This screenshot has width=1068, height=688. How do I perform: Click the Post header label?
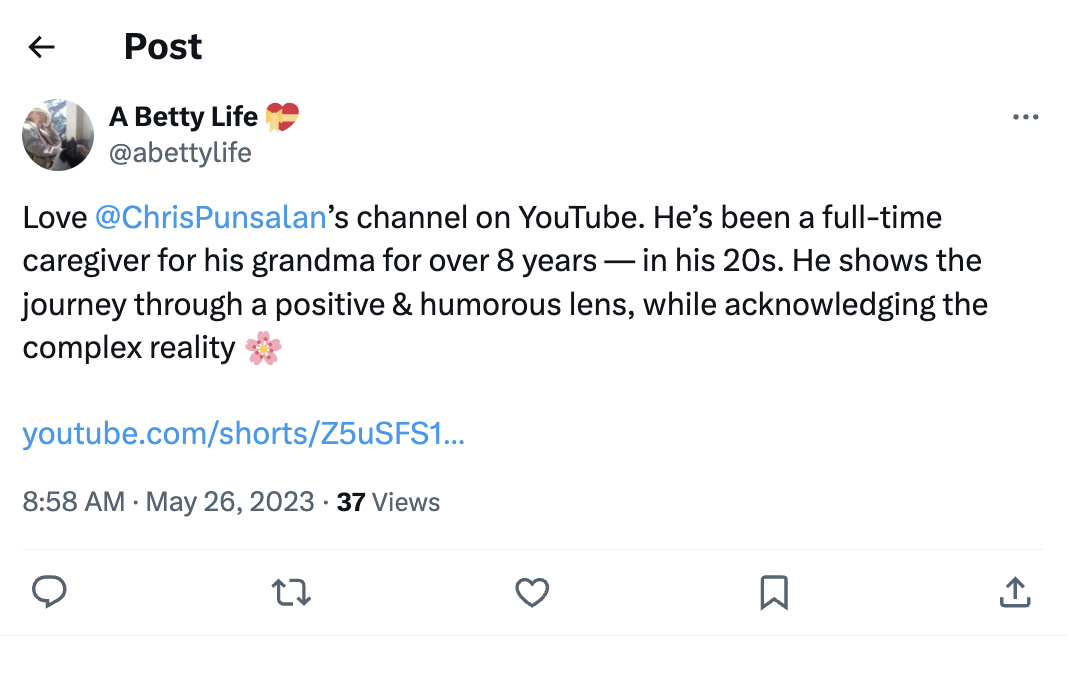tap(162, 46)
